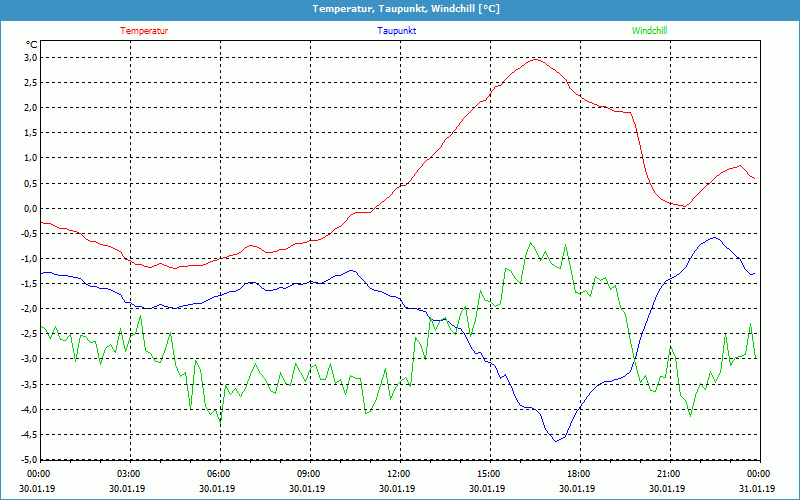Click the -3,0 y-axis value
Viewport: 800px width, 500px height.
30,359
